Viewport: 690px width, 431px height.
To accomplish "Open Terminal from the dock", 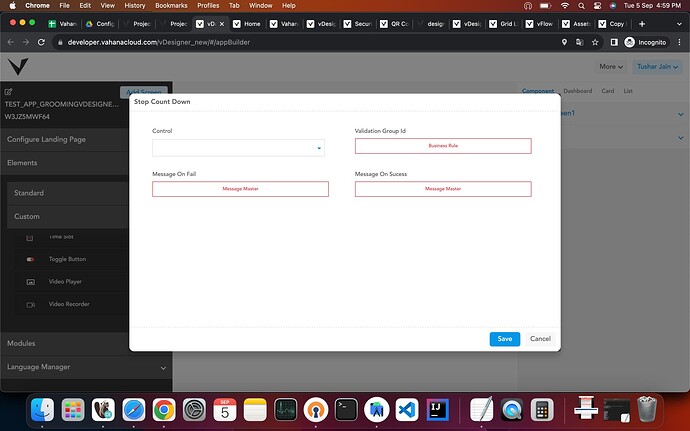I will click(346, 410).
